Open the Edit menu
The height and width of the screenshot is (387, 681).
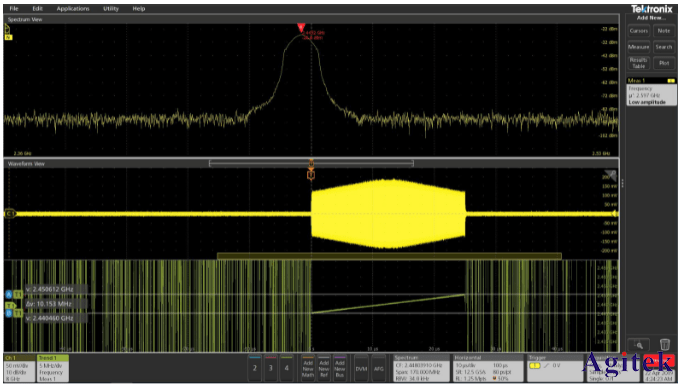(37, 8)
